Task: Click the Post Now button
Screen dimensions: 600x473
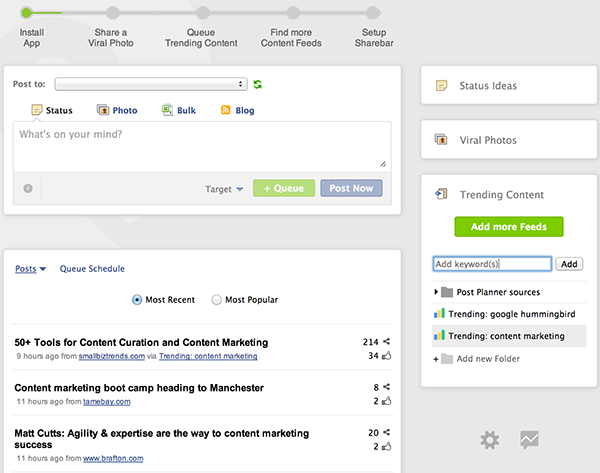Action: point(351,188)
